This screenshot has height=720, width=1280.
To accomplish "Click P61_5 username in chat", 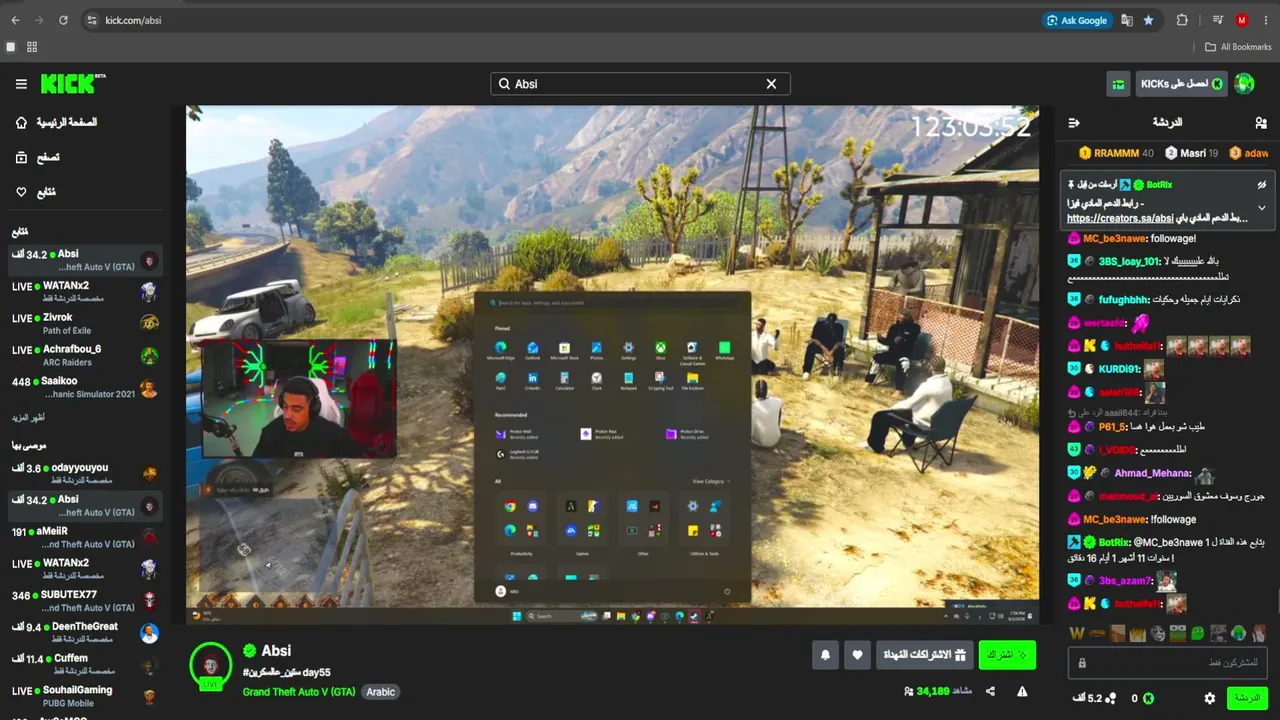I will pyautogui.click(x=1113, y=427).
